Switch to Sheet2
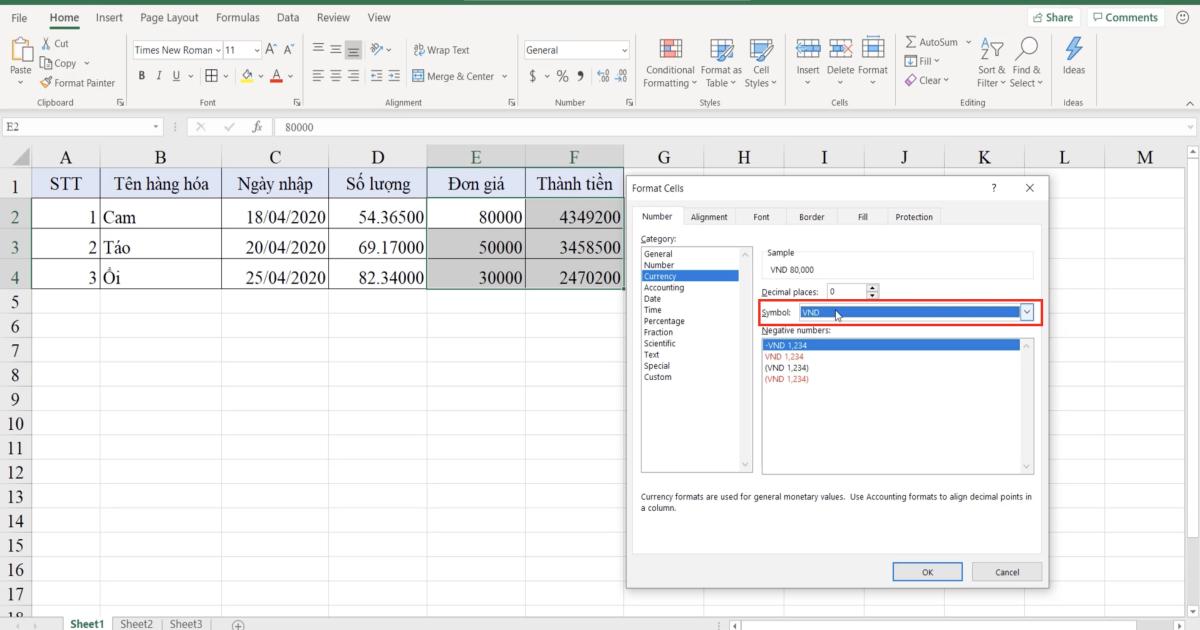The image size is (1200, 630). 136,623
